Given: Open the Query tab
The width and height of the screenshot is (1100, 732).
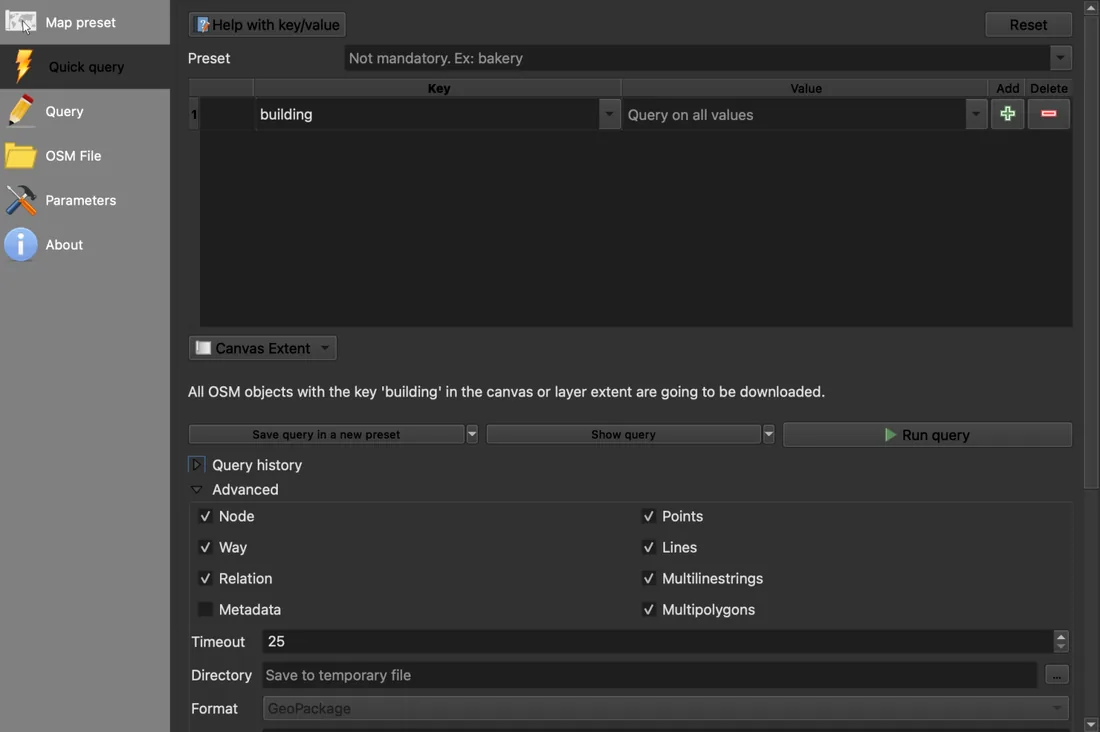Looking at the screenshot, I should 84,111.
